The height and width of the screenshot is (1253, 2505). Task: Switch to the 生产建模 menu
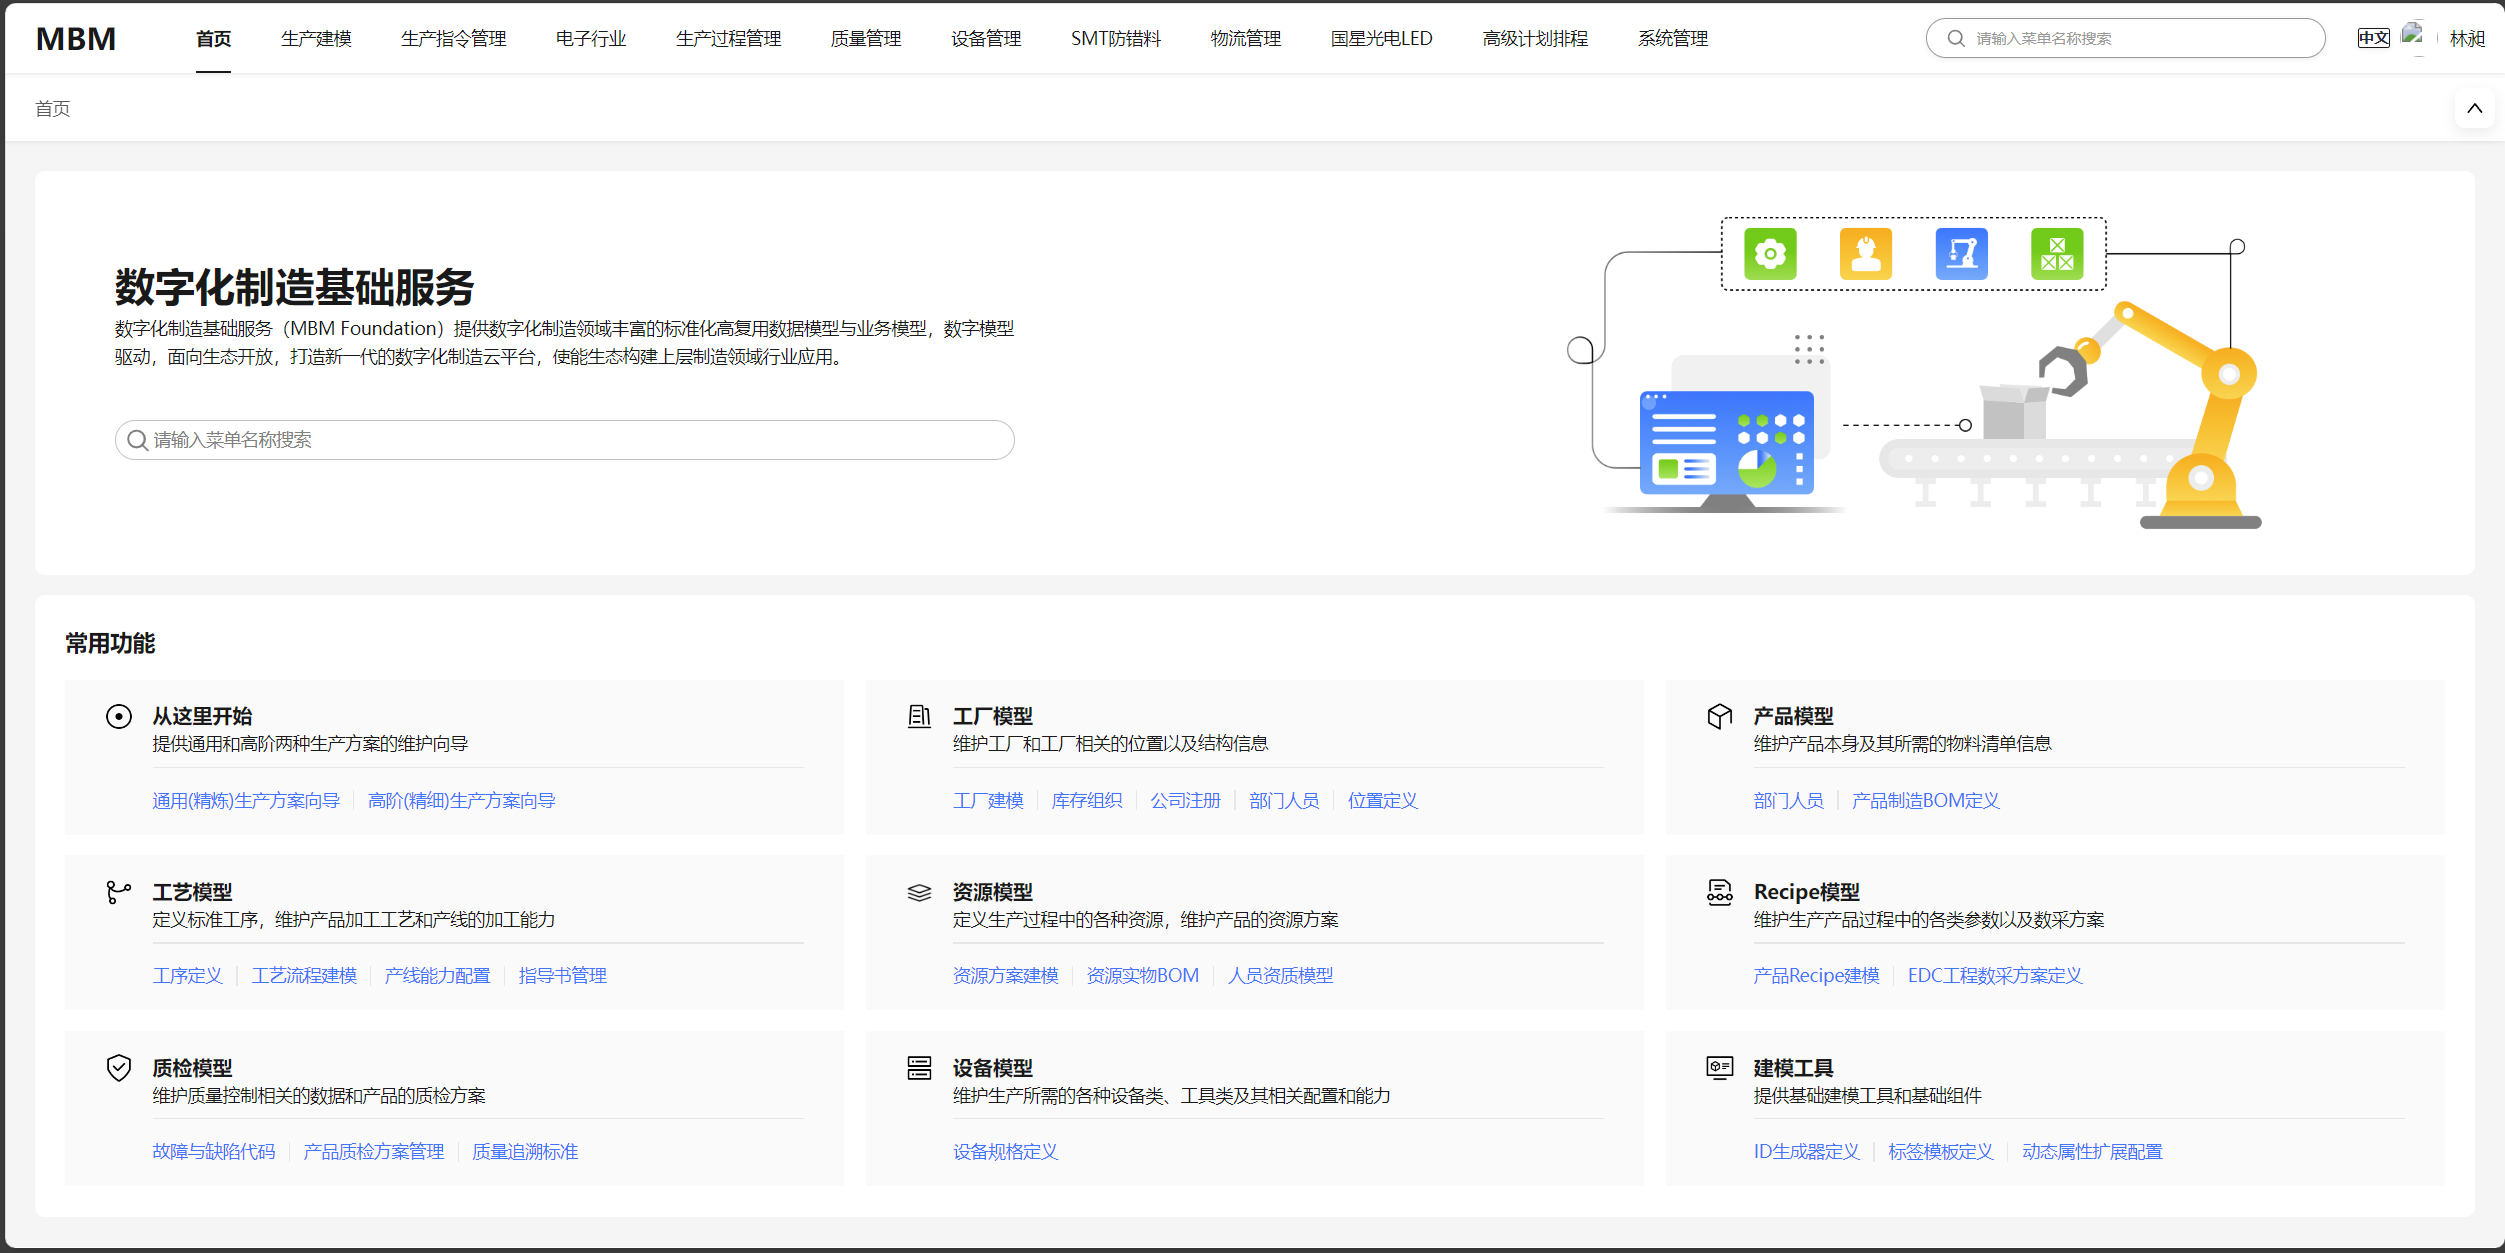tap(315, 38)
